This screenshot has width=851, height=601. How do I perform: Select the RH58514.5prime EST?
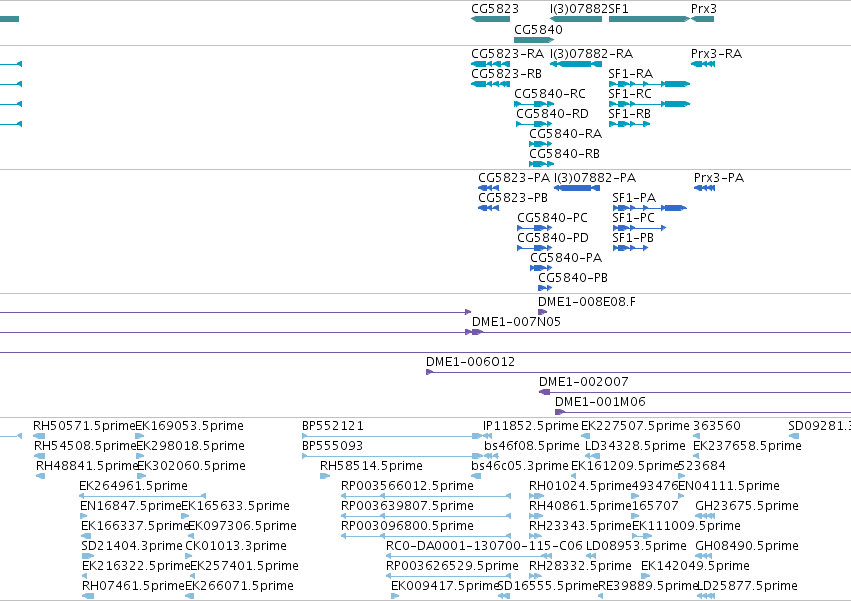[371, 466]
